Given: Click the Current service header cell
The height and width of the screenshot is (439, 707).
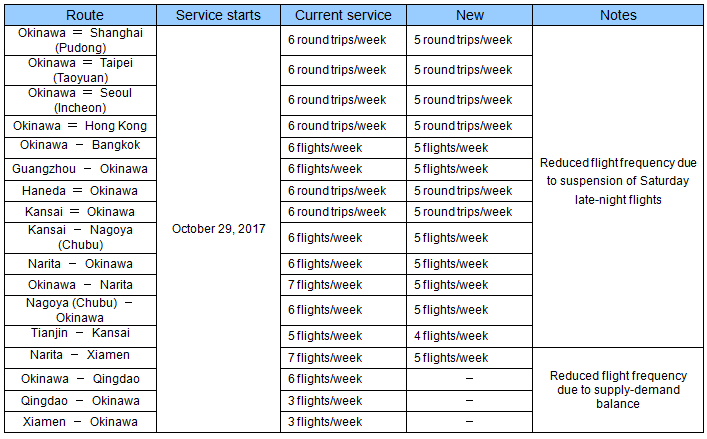Looking at the screenshot, I should (x=343, y=15).
